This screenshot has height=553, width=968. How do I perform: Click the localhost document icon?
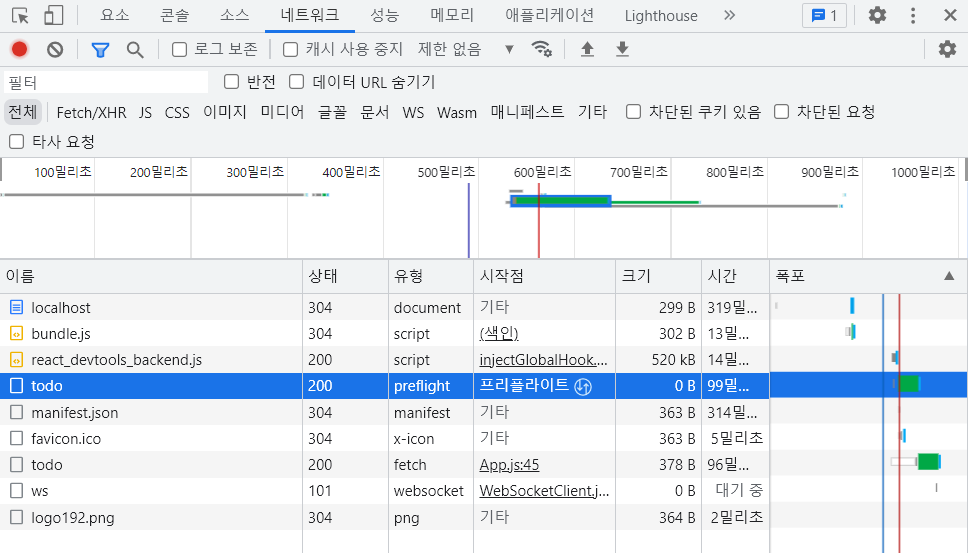[17, 307]
